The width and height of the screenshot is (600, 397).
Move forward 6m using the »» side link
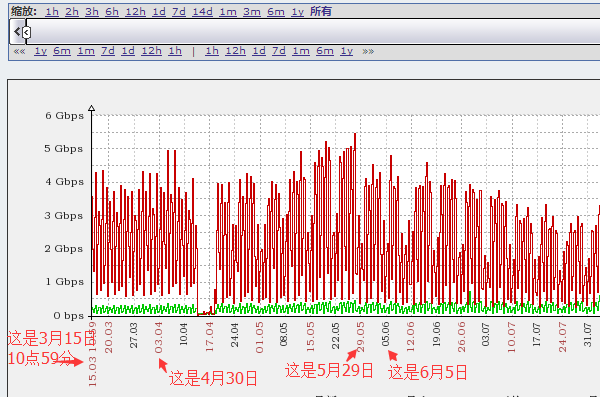[325, 51]
